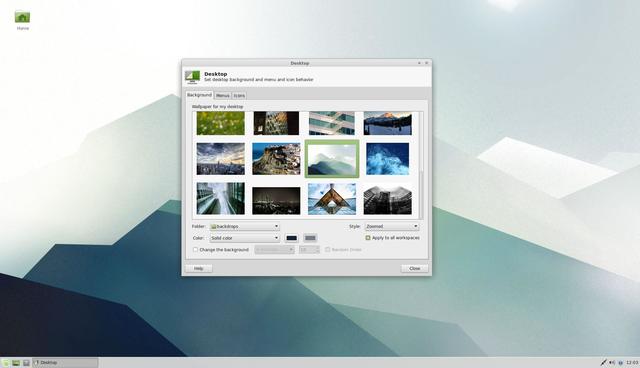Click the show desktop panel icon
The image size is (640, 368).
(x=16, y=363)
